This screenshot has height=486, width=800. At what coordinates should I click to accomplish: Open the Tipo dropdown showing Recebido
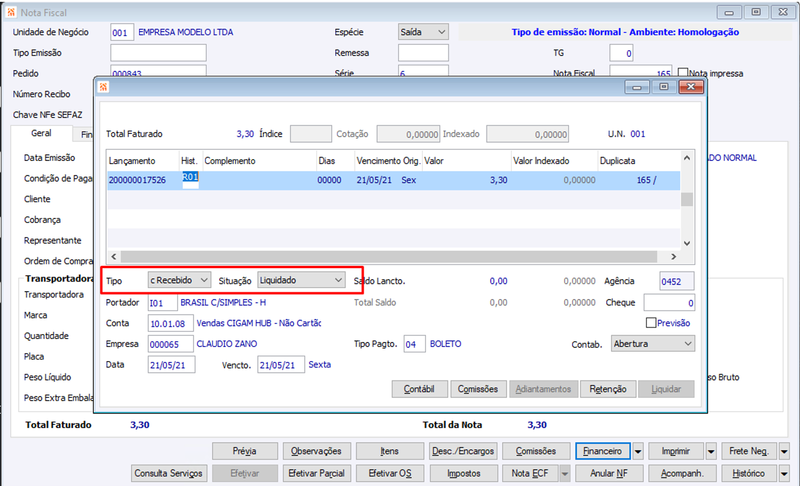point(179,280)
